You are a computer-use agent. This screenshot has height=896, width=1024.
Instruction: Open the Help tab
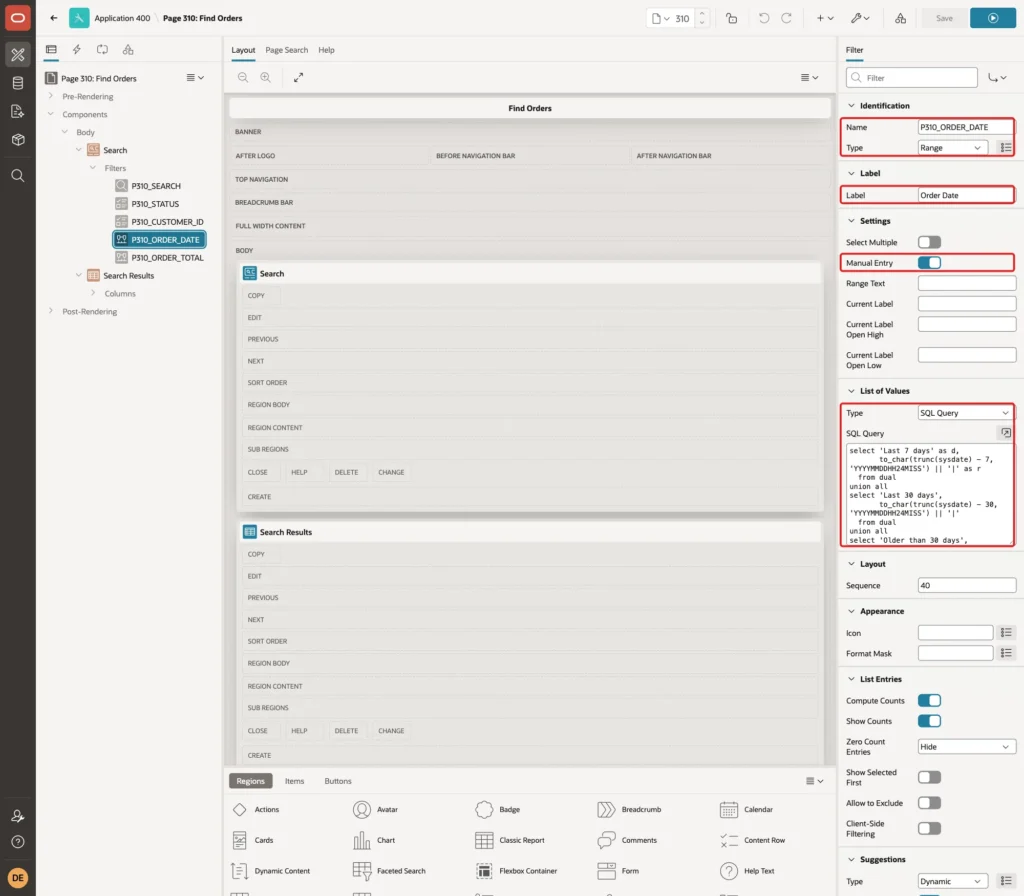point(326,50)
